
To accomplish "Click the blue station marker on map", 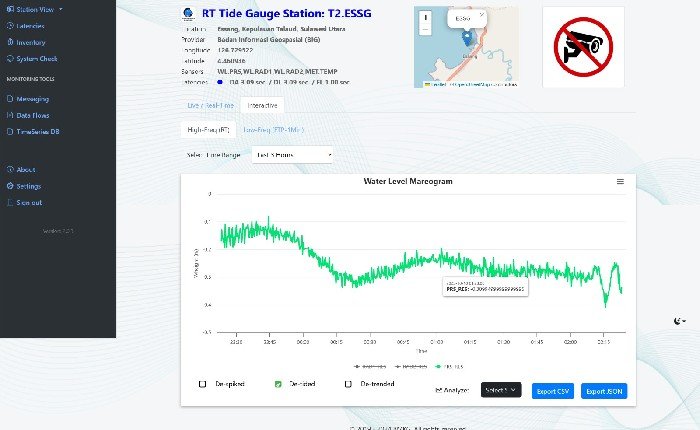I will click(x=468, y=38).
